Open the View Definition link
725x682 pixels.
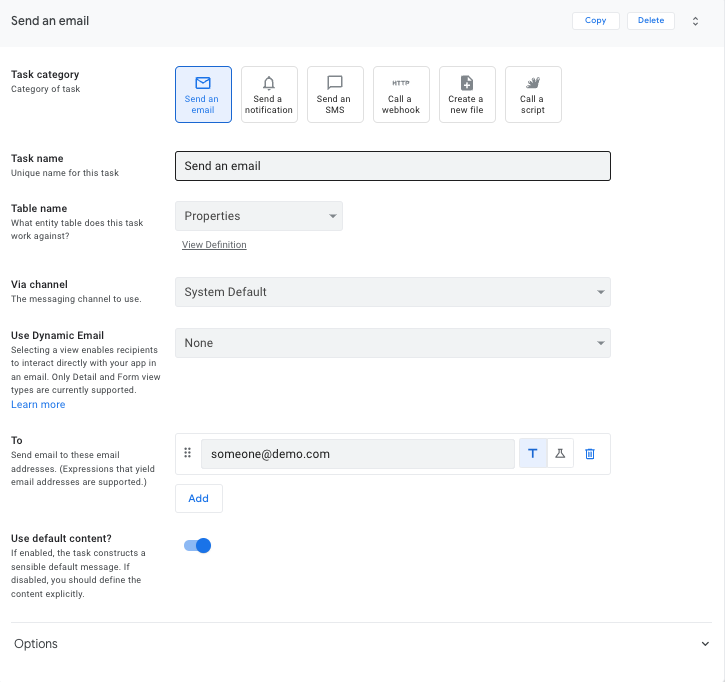214,245
